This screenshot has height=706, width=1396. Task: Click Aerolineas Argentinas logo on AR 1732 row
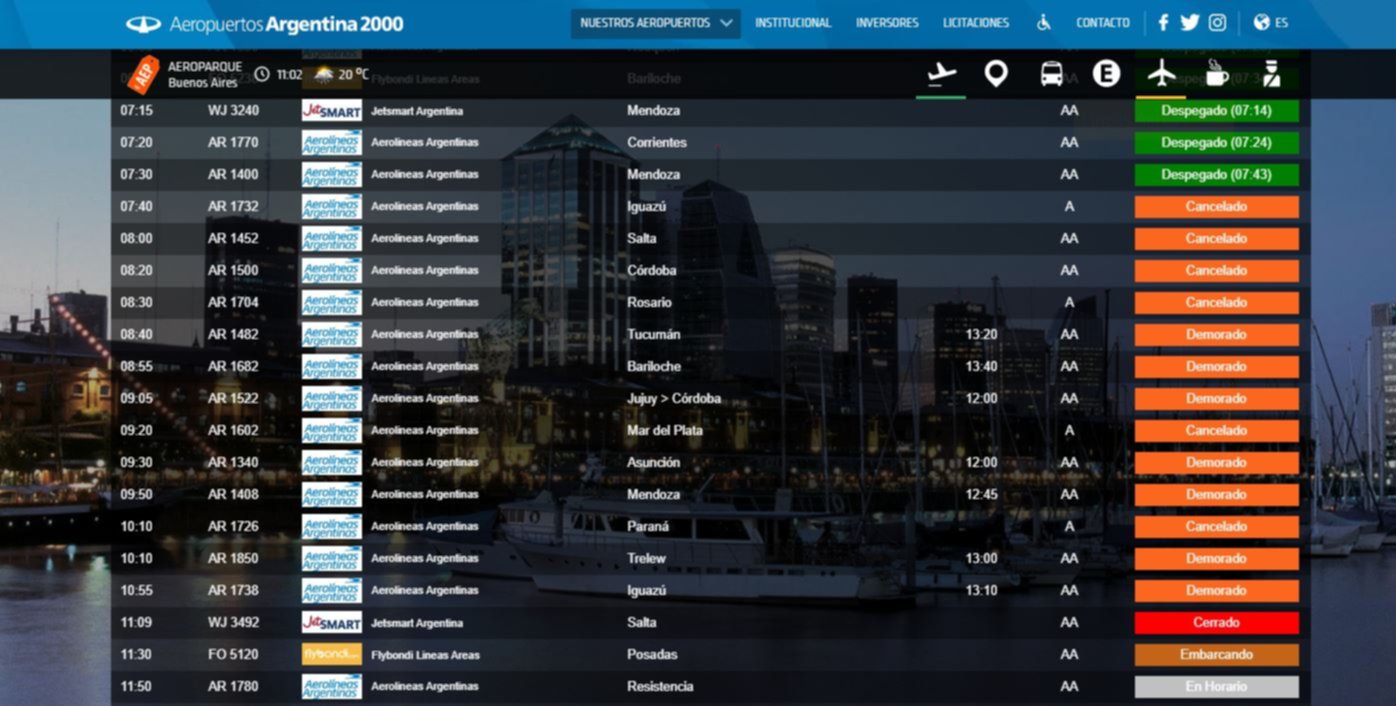pos(332,206)
